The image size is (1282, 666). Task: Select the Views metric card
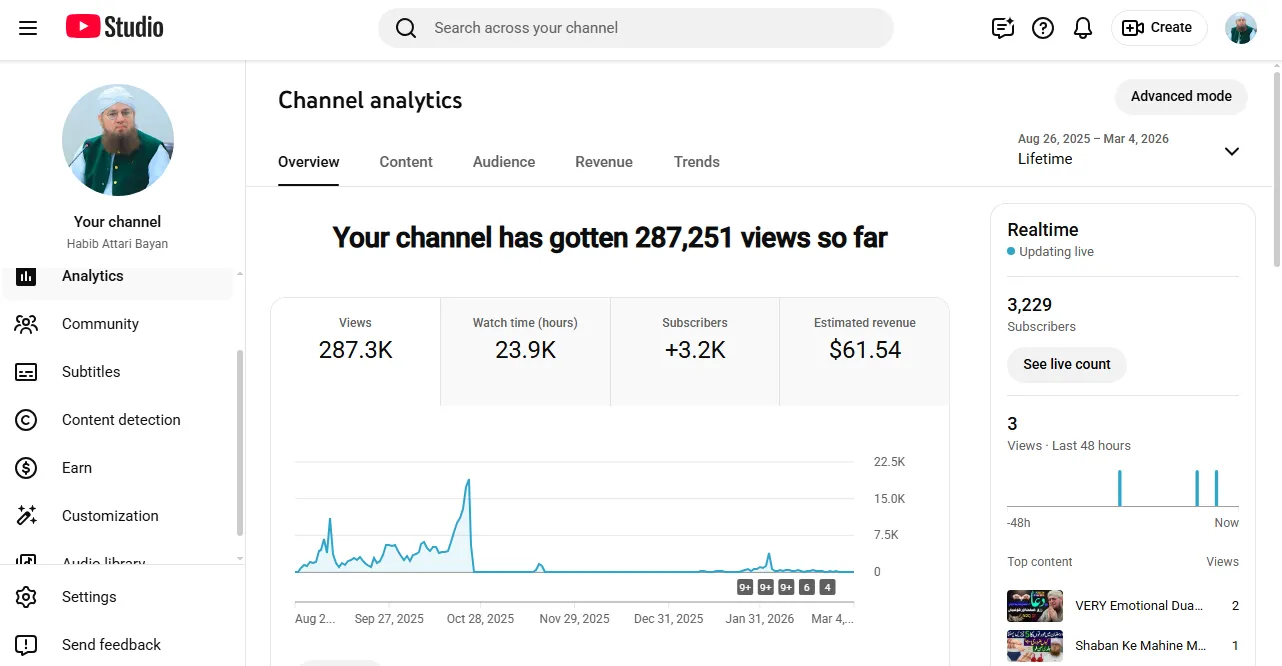(x=355, y=352)
